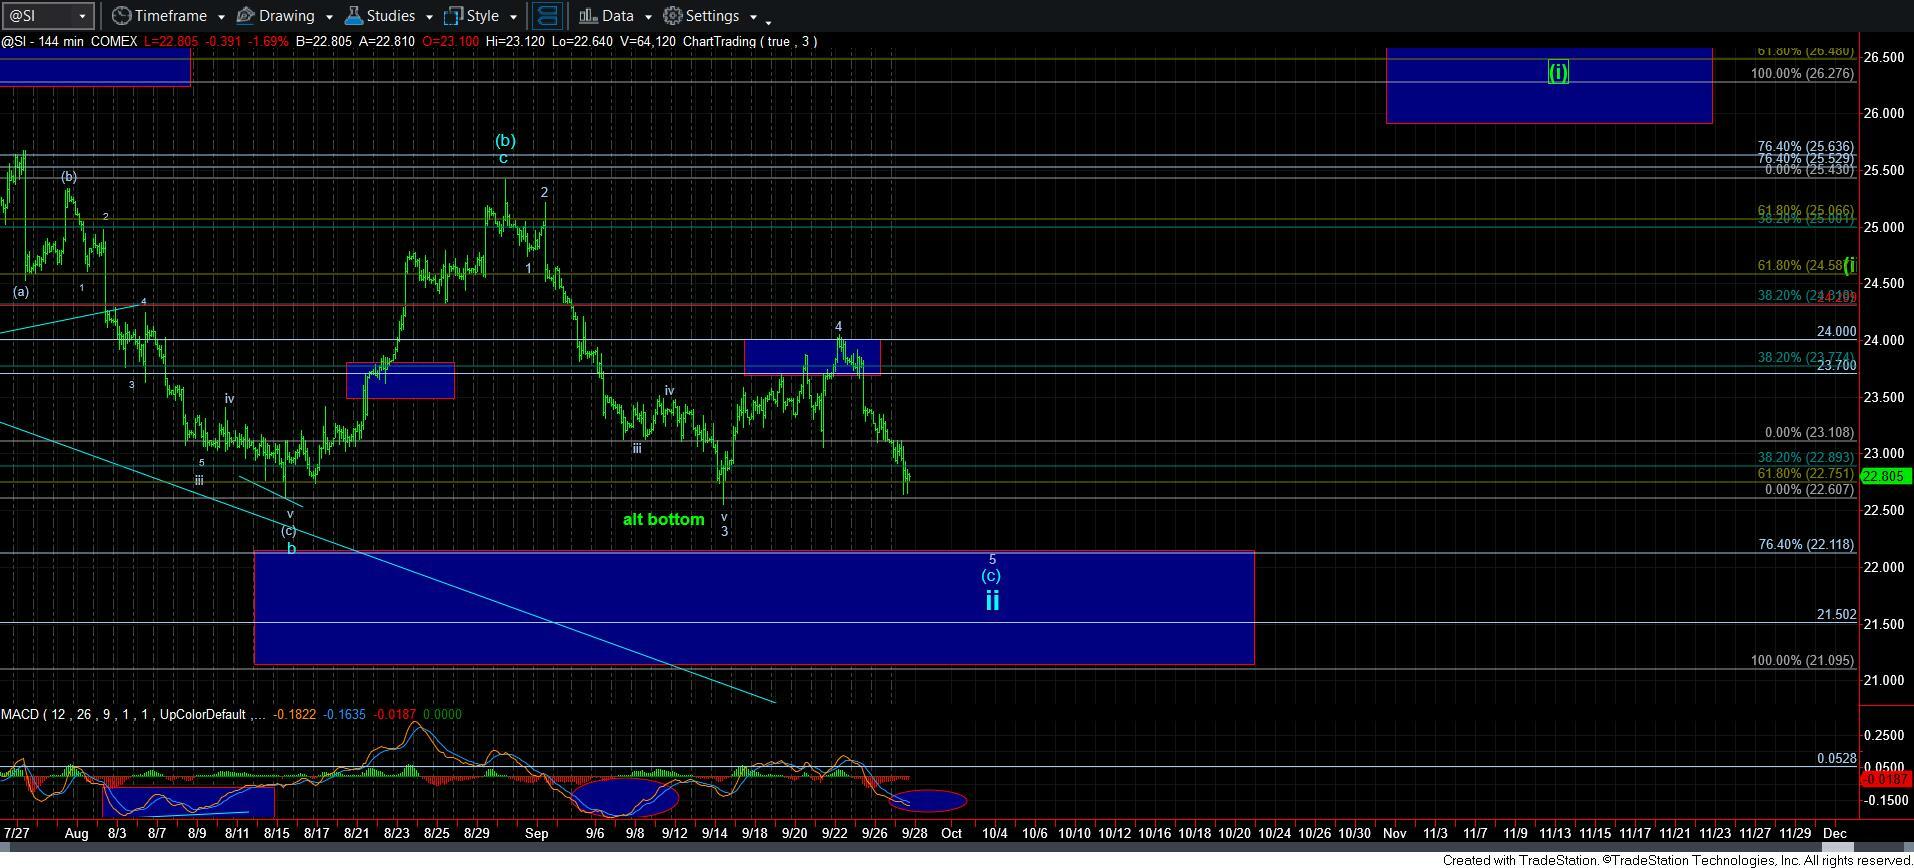Click the "76.40% (22.118)" Fibonacci label
Viewport: 1914px width, 868px height.
[1806, 545]
